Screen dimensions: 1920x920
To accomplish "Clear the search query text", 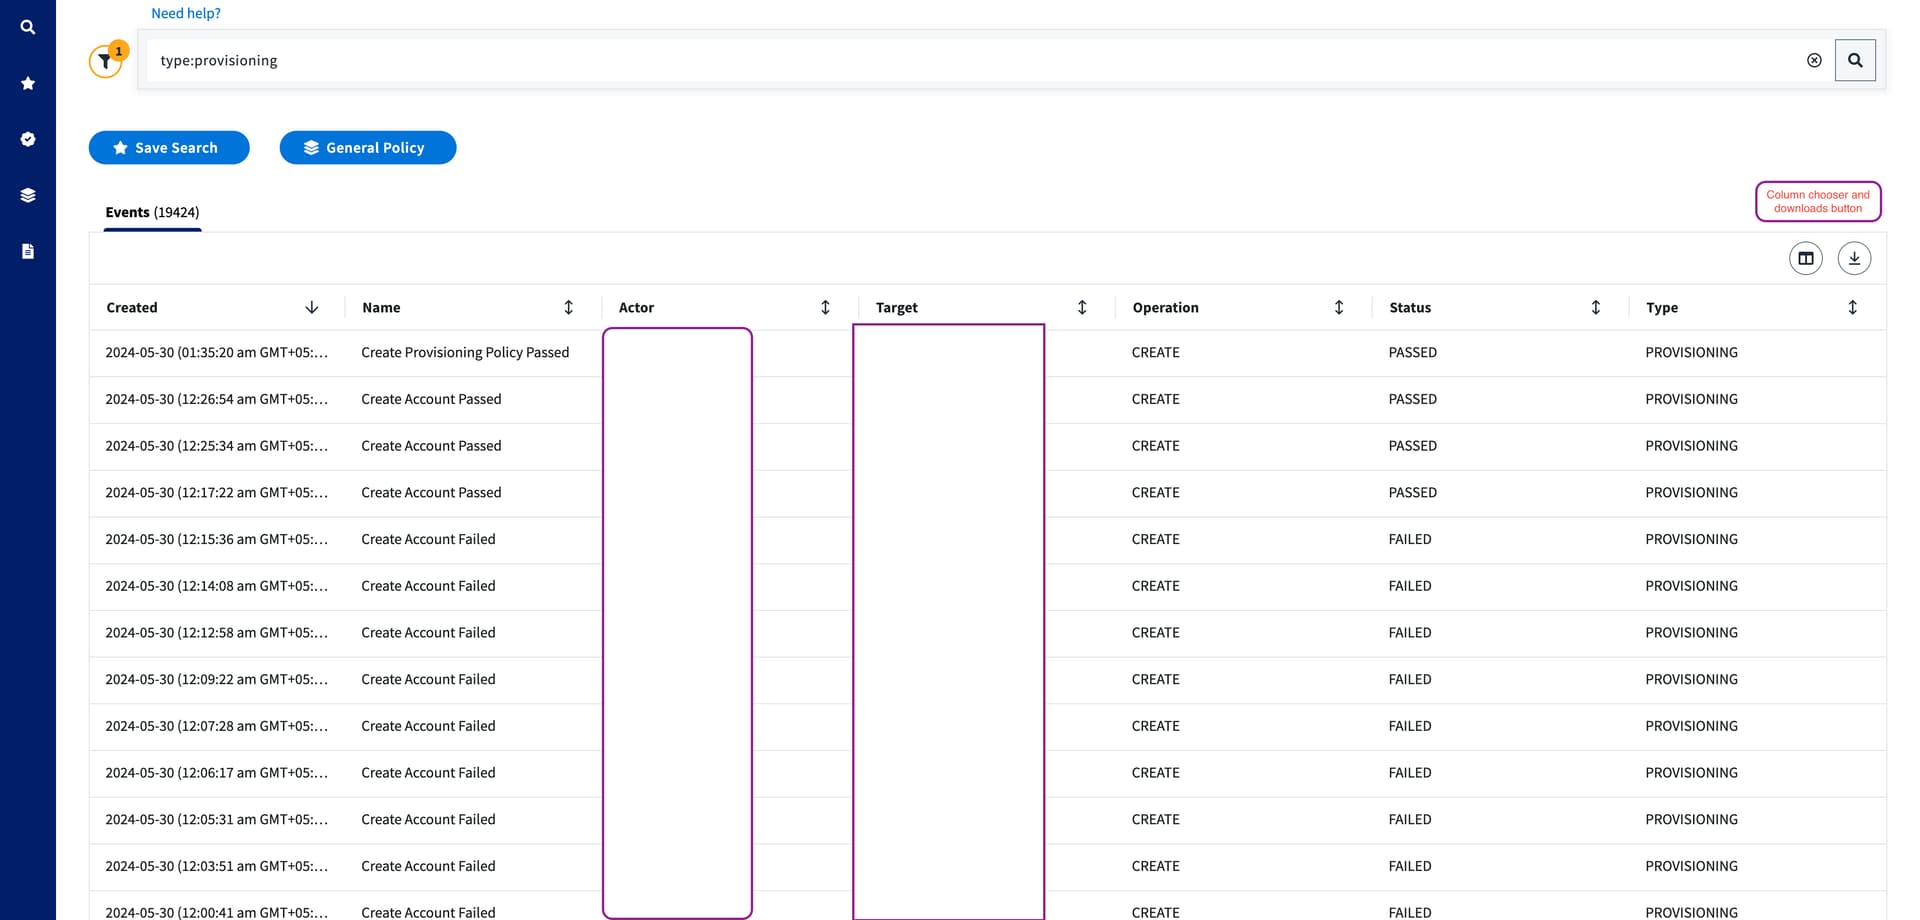I will pos(1814,60).
